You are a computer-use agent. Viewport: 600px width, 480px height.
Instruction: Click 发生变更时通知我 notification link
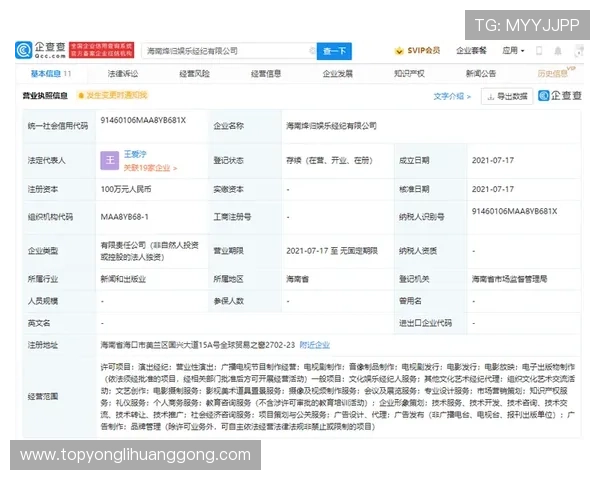(x=117, y=95)
